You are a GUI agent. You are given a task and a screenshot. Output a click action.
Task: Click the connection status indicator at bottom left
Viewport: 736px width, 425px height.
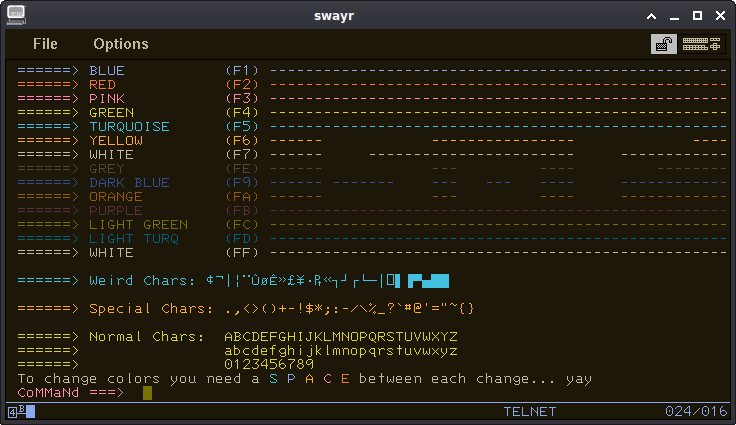pos(22,412)
